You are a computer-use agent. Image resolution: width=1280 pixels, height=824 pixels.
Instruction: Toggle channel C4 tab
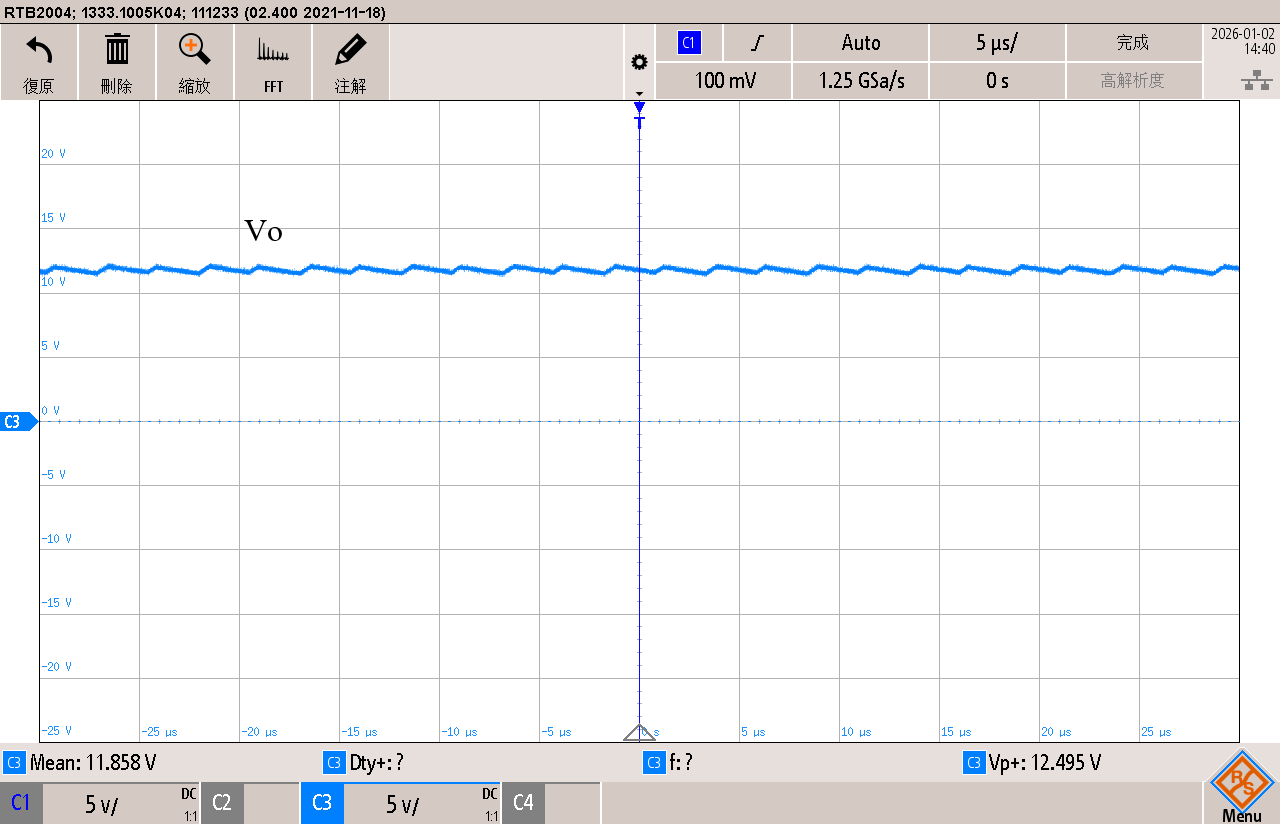523,803
